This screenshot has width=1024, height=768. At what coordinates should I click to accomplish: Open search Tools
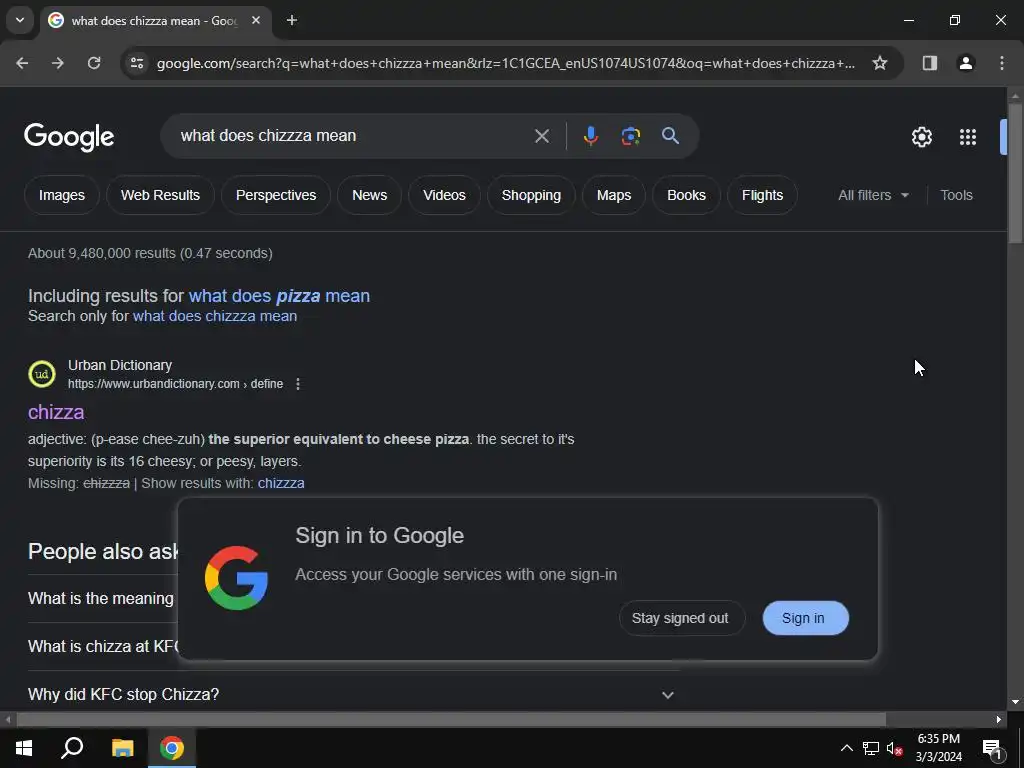(x=956, y=195)
